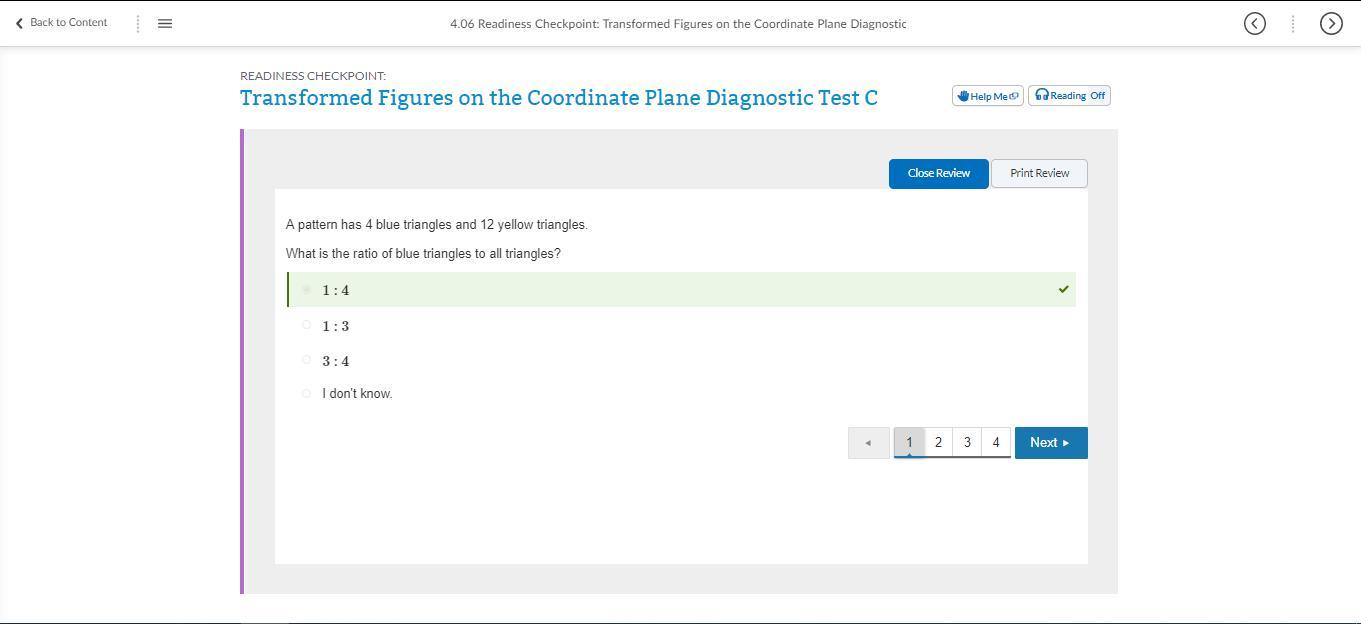Choose the I don't know radio option
This screenshot has width=1361, height=624.
click(x=306, y=393)
